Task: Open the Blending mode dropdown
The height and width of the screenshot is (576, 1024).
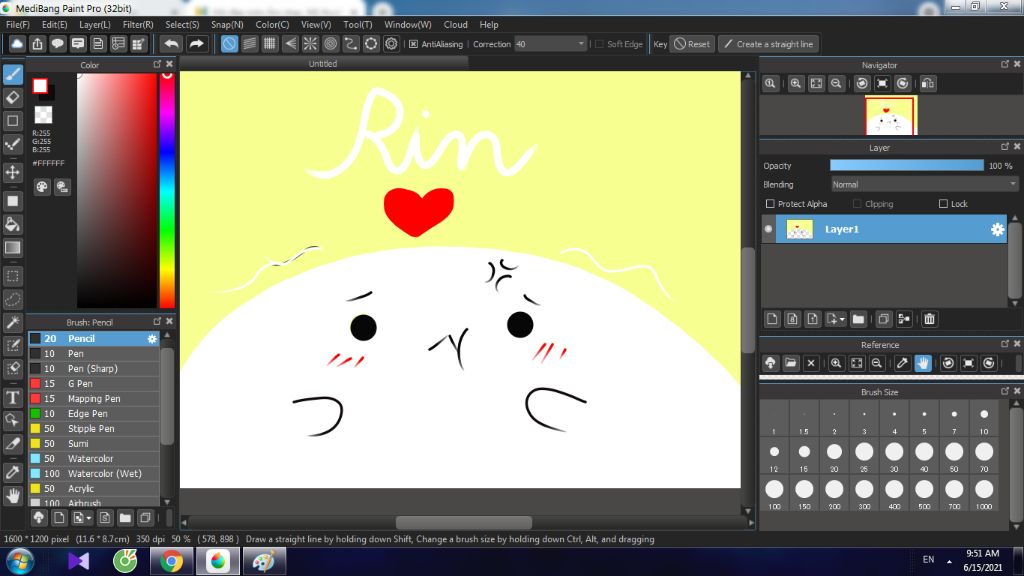Action: tap(923, 184)
